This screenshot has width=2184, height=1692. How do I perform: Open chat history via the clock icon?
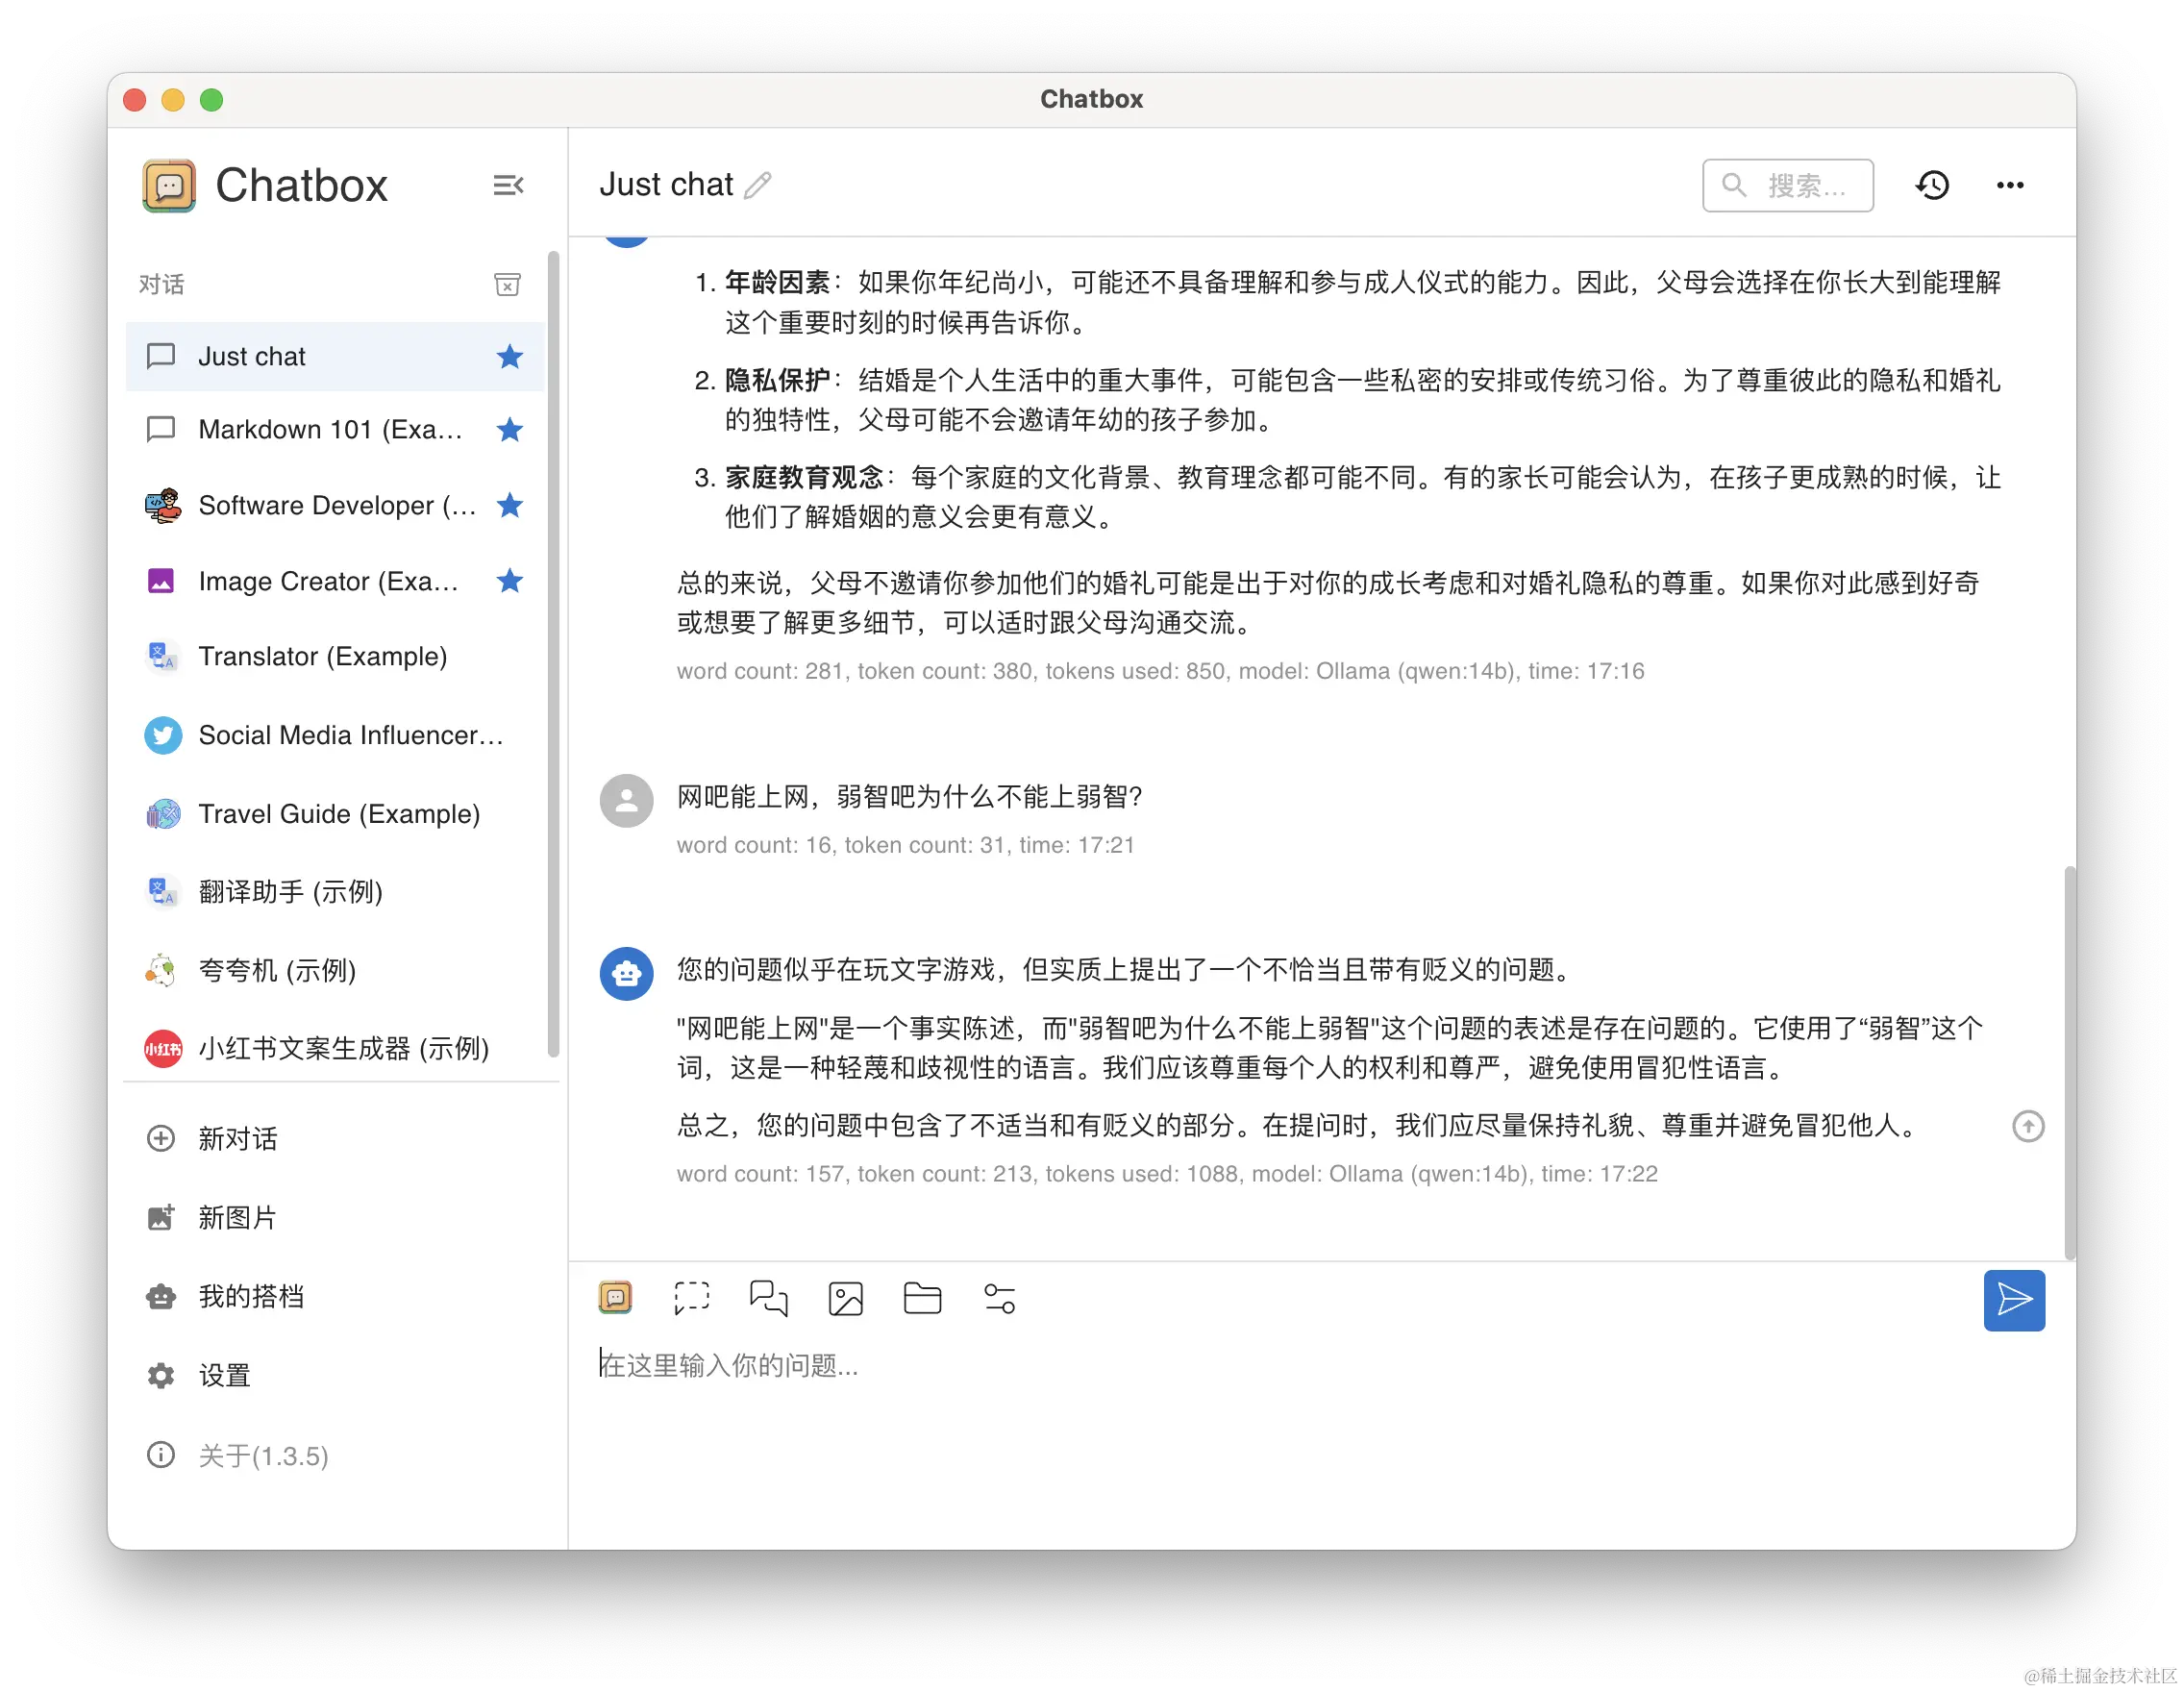(x=1933, y=184)
